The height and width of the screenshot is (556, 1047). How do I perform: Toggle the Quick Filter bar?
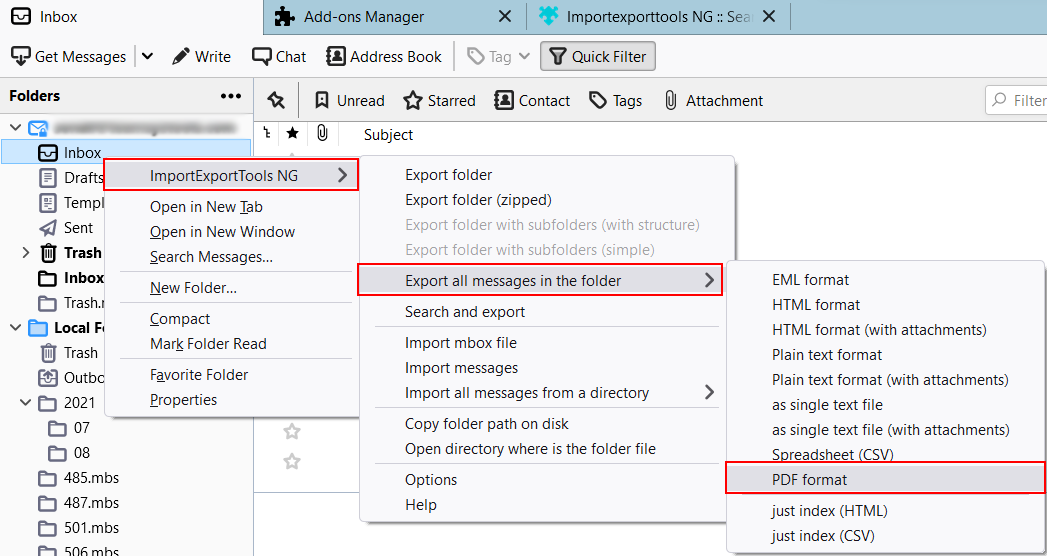point(598,57)
